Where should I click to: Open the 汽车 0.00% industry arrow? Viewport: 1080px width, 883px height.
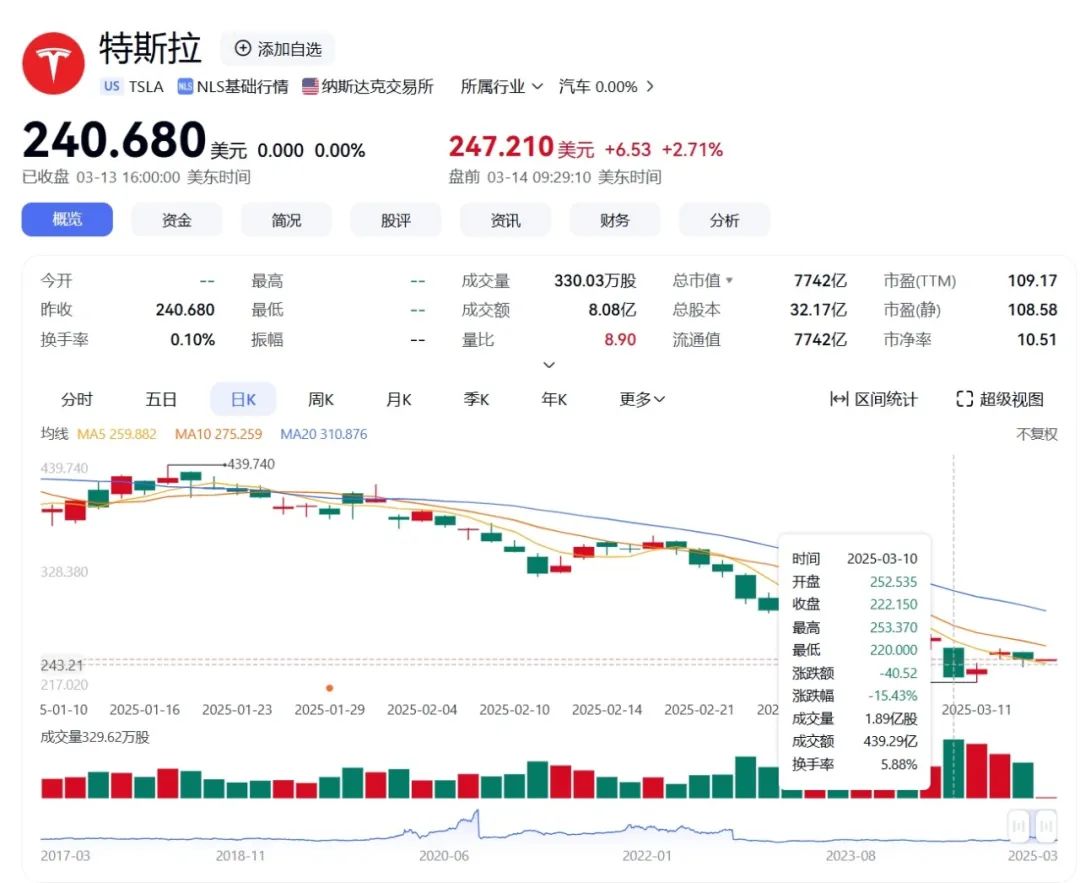point(650,86)
